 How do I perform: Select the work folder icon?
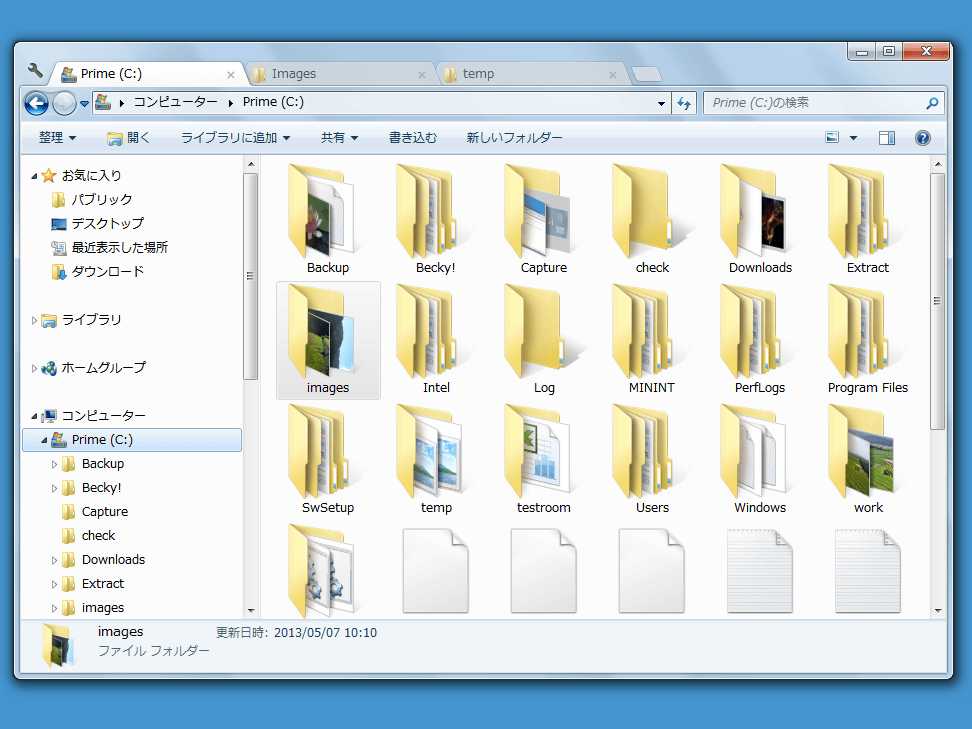(862, 451)
